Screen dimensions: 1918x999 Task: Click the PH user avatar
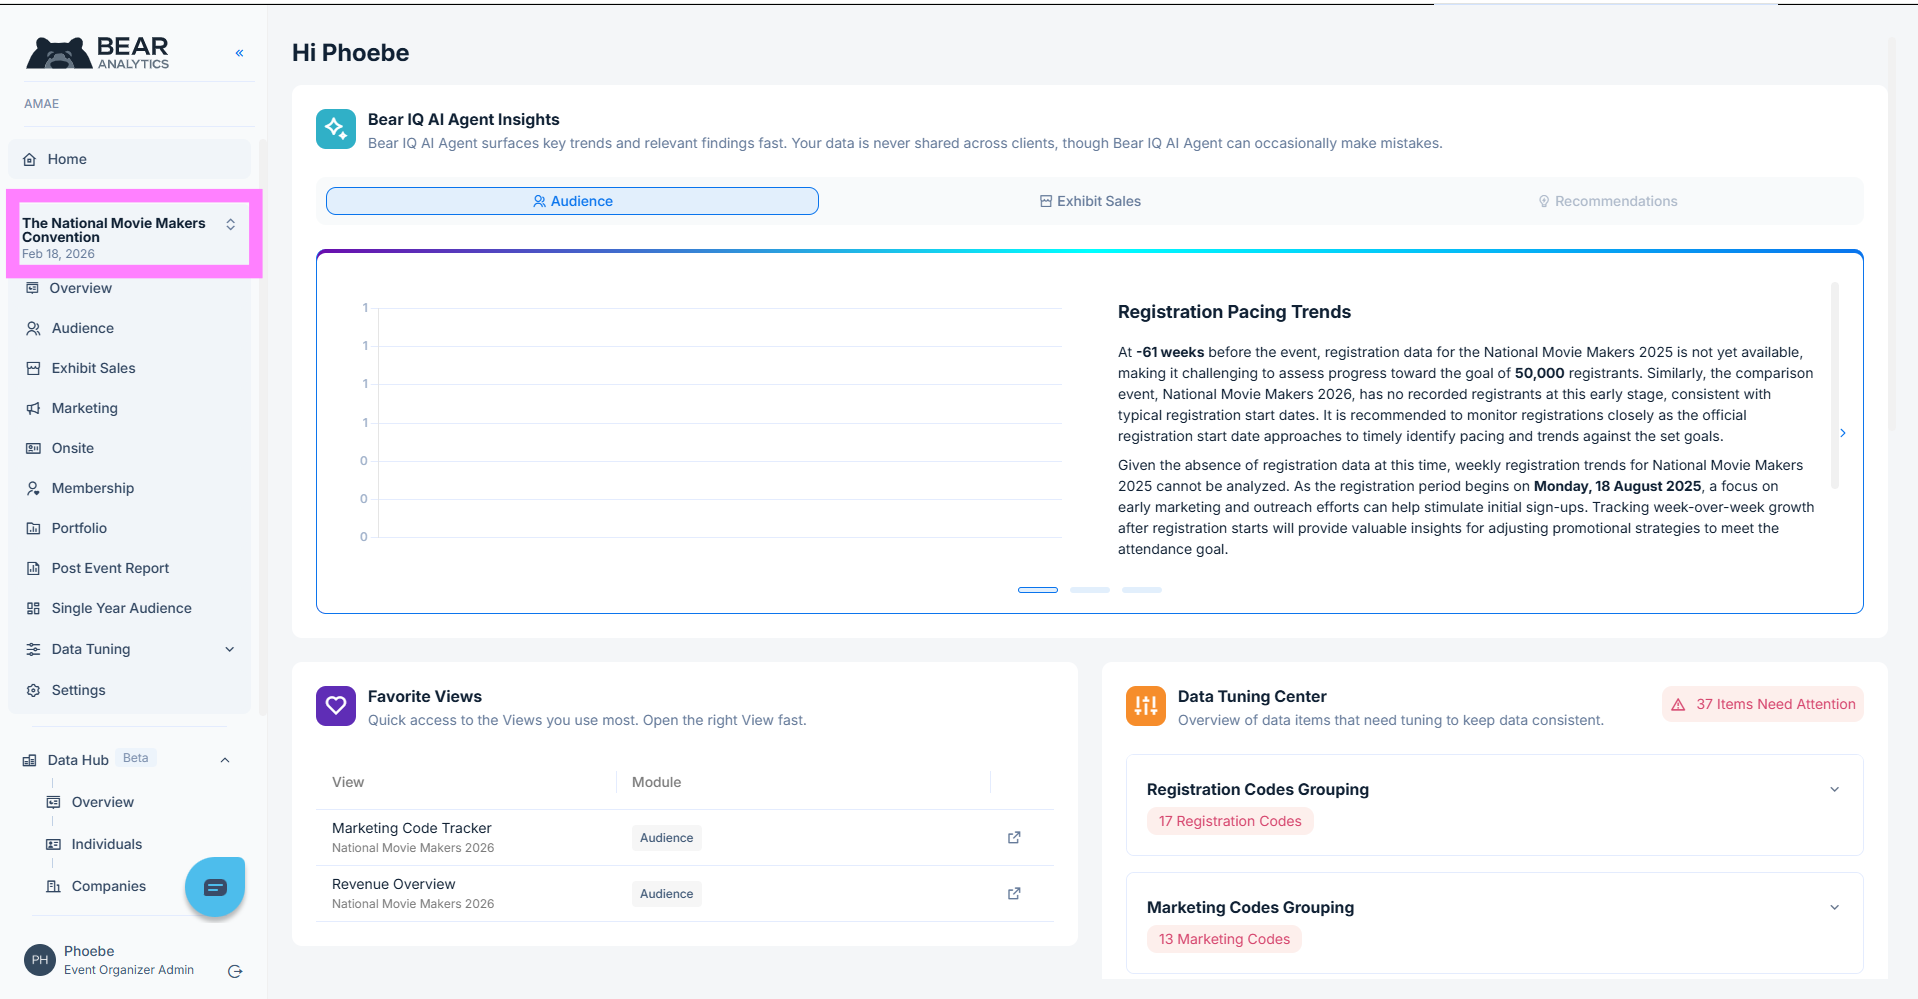pyautogui.click(x=40, y=960)
